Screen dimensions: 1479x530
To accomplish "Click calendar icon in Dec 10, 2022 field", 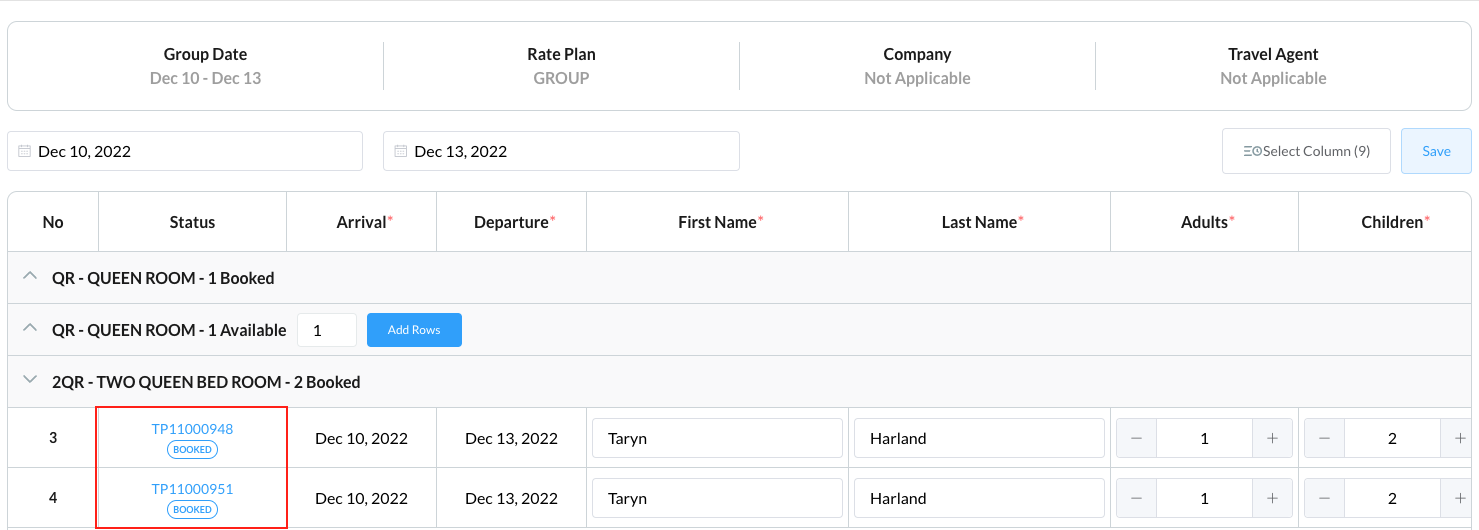I will [25, 151].
